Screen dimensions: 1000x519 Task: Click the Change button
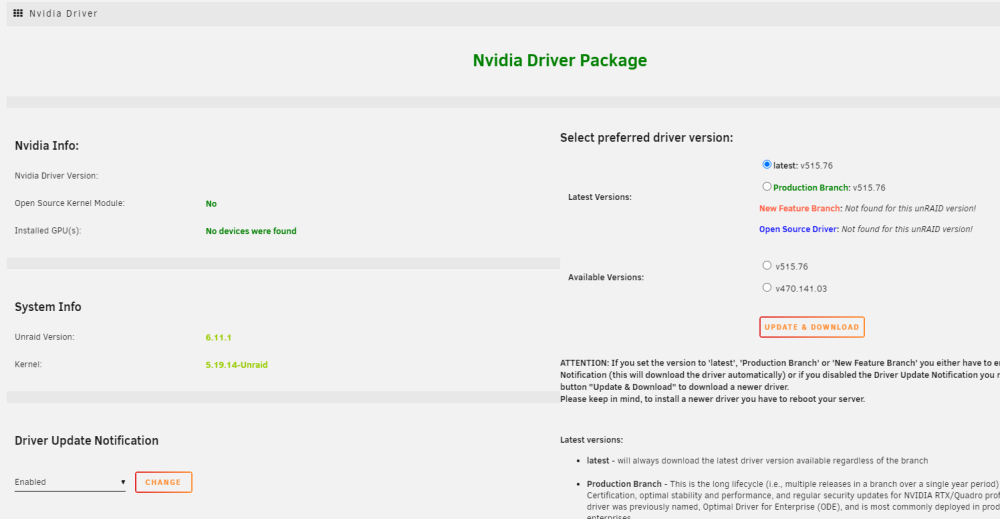tap(163, 482)
